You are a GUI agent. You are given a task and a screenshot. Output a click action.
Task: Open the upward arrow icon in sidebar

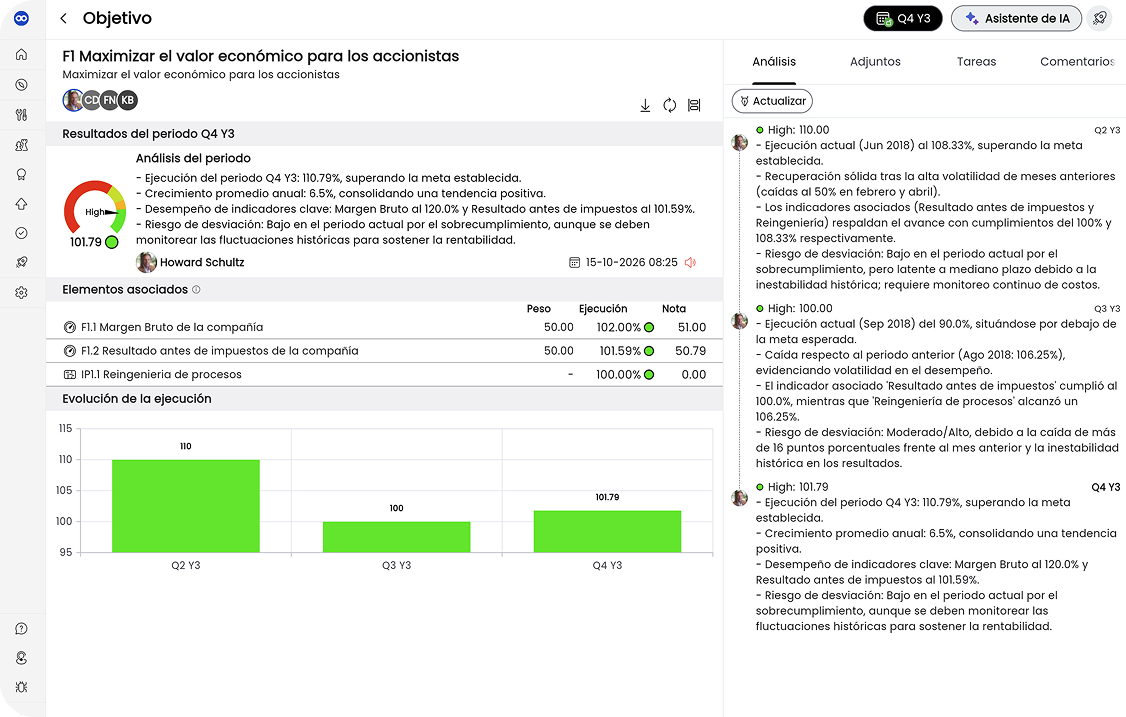point(22,204)
